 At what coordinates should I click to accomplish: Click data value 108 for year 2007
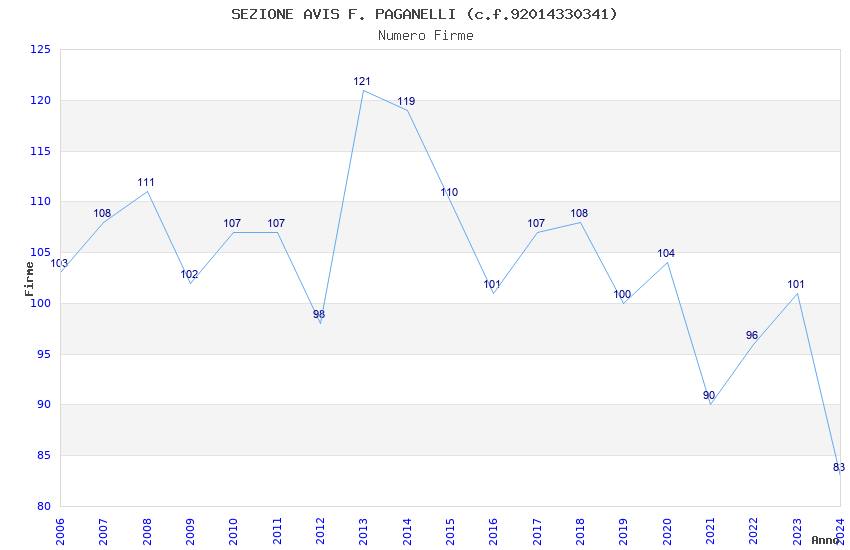click(102, 213)
